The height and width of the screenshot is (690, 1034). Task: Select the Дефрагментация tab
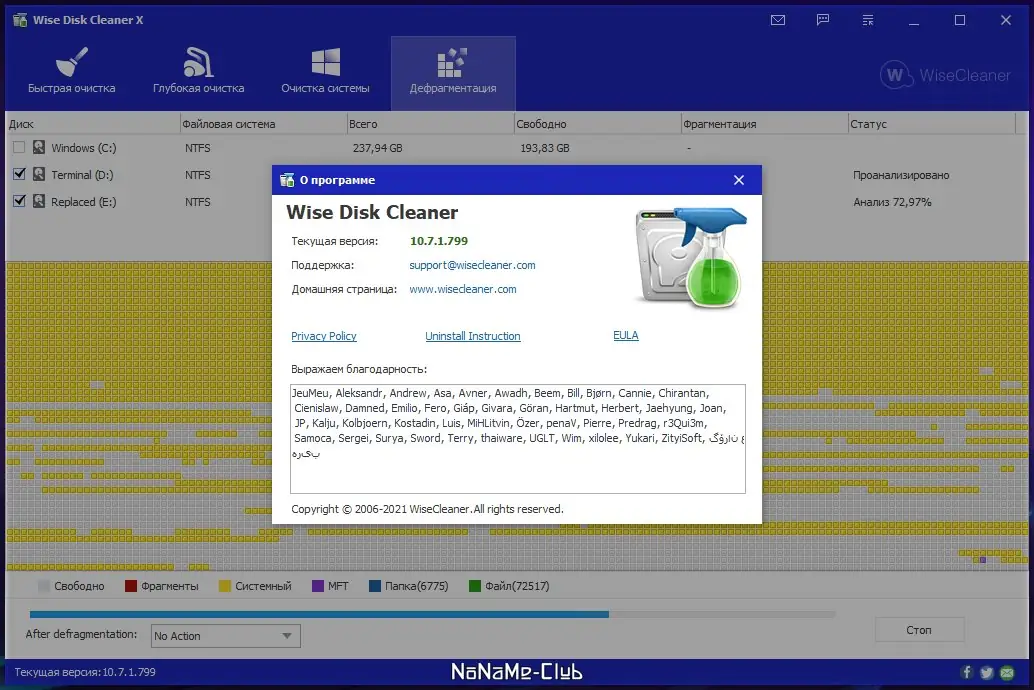tap(453, 73)
